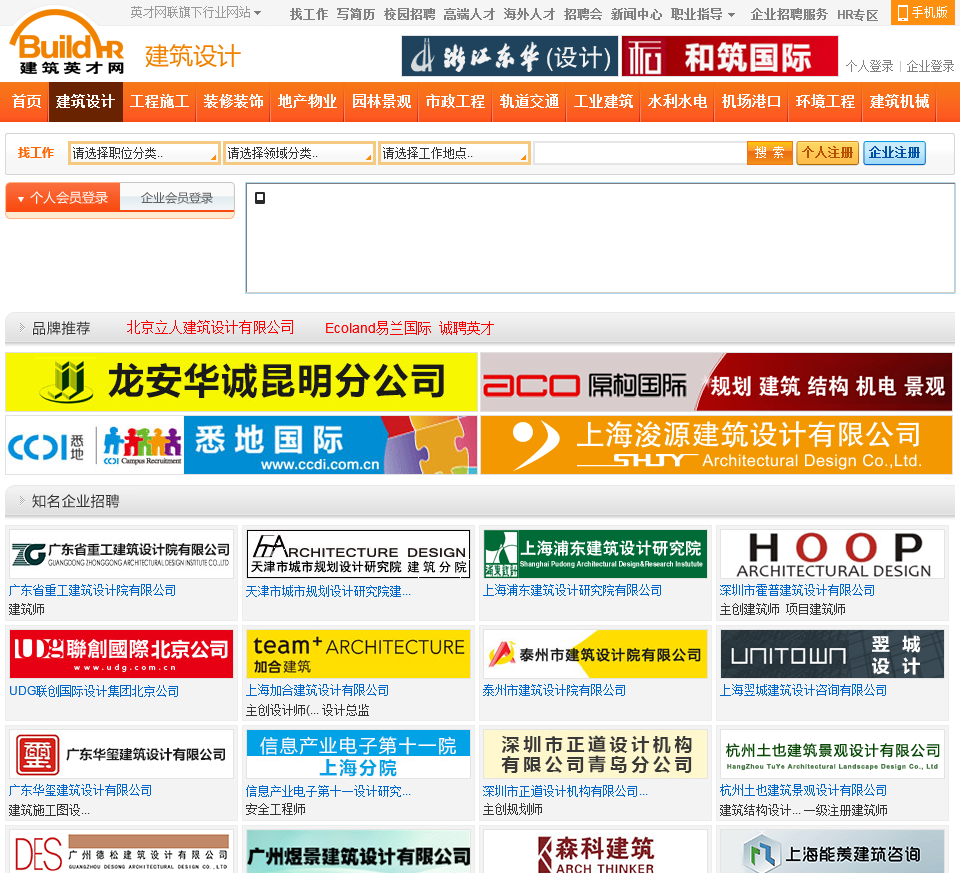Image resolution: width=960 pixels, height=873 pixels.
Task: Select the 水利水电 navigation tab
Action: click(x=678, y=102)
